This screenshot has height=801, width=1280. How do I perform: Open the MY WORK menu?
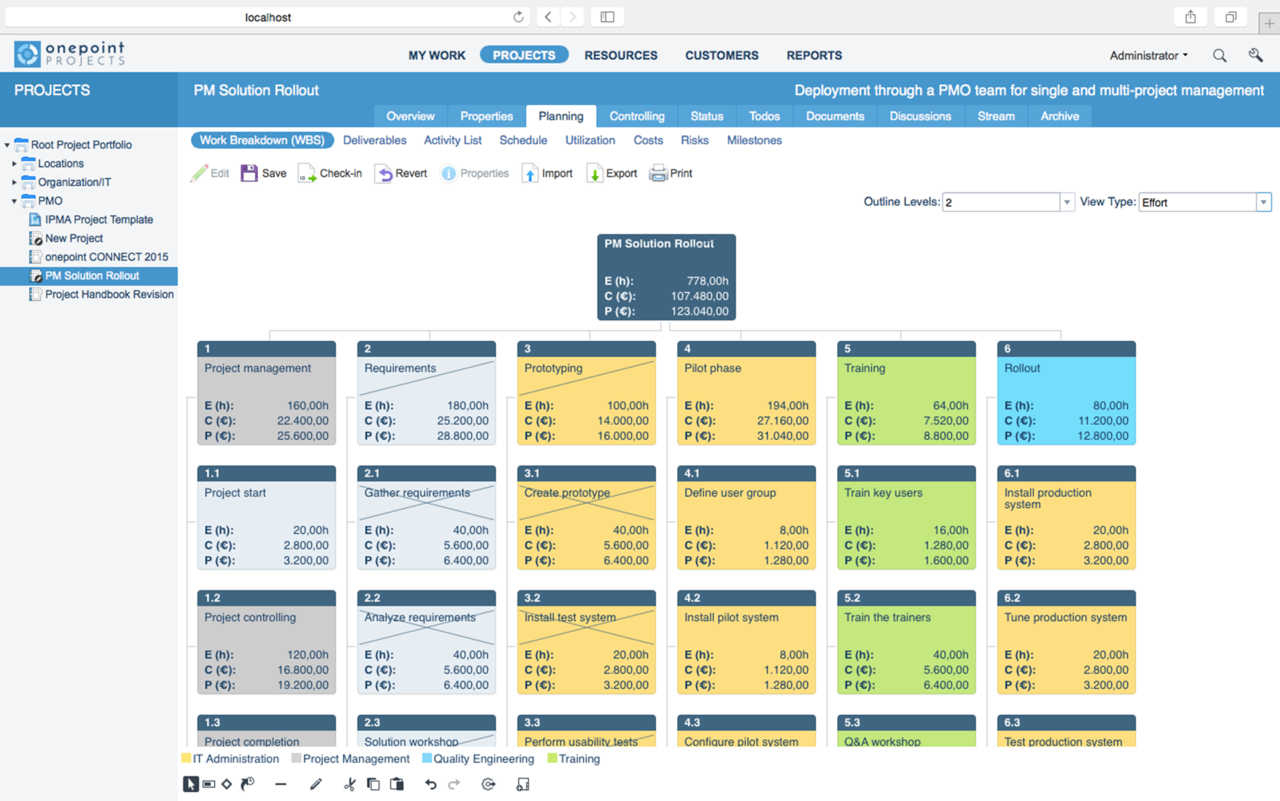pos(437,56)
